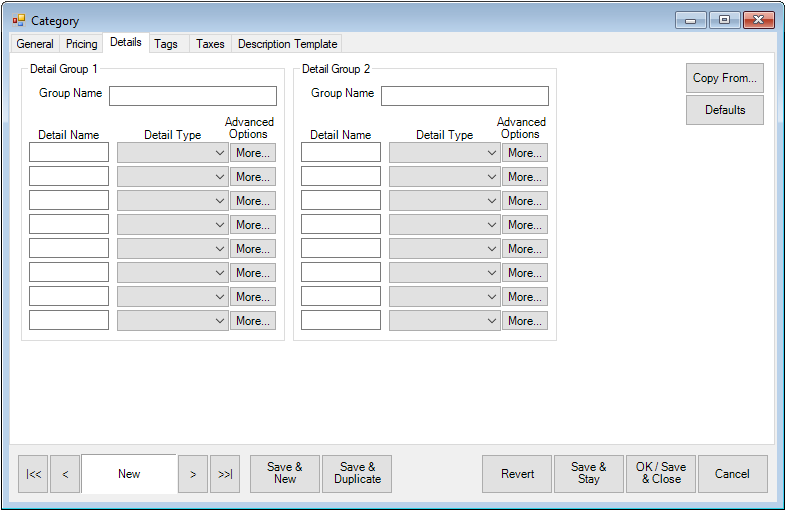Open the Pricing tab
The width and height of the screenshot is (786, 510).
[x=81, y=44]
